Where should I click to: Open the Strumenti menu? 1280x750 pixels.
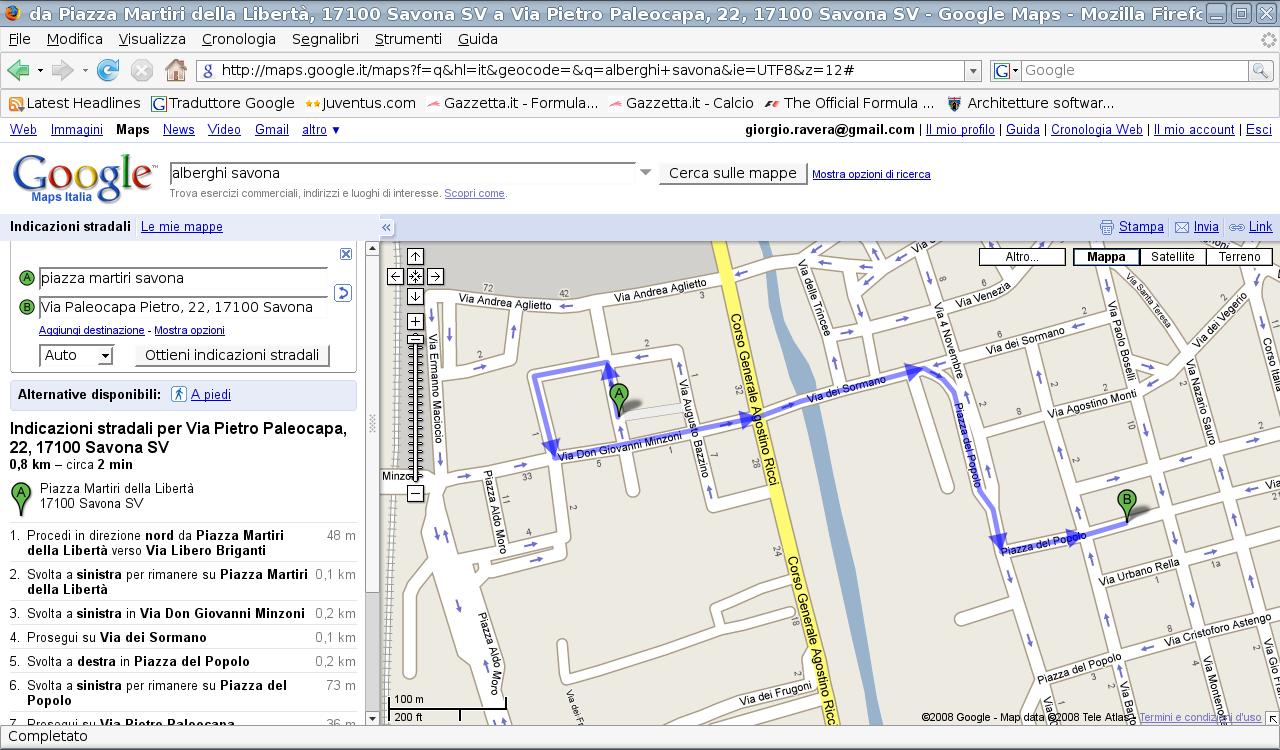click(x=407, y=39)
